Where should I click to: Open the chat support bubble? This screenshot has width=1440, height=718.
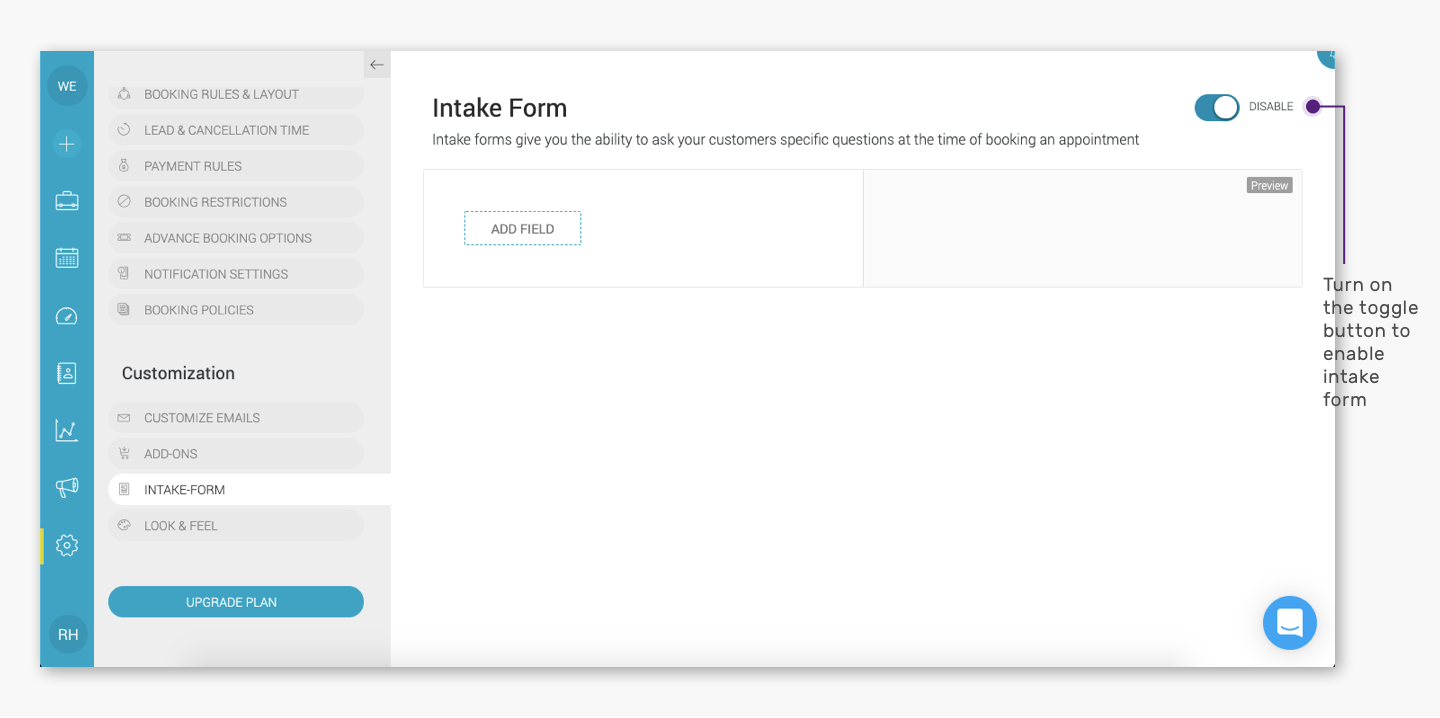tap(1289, 622)
